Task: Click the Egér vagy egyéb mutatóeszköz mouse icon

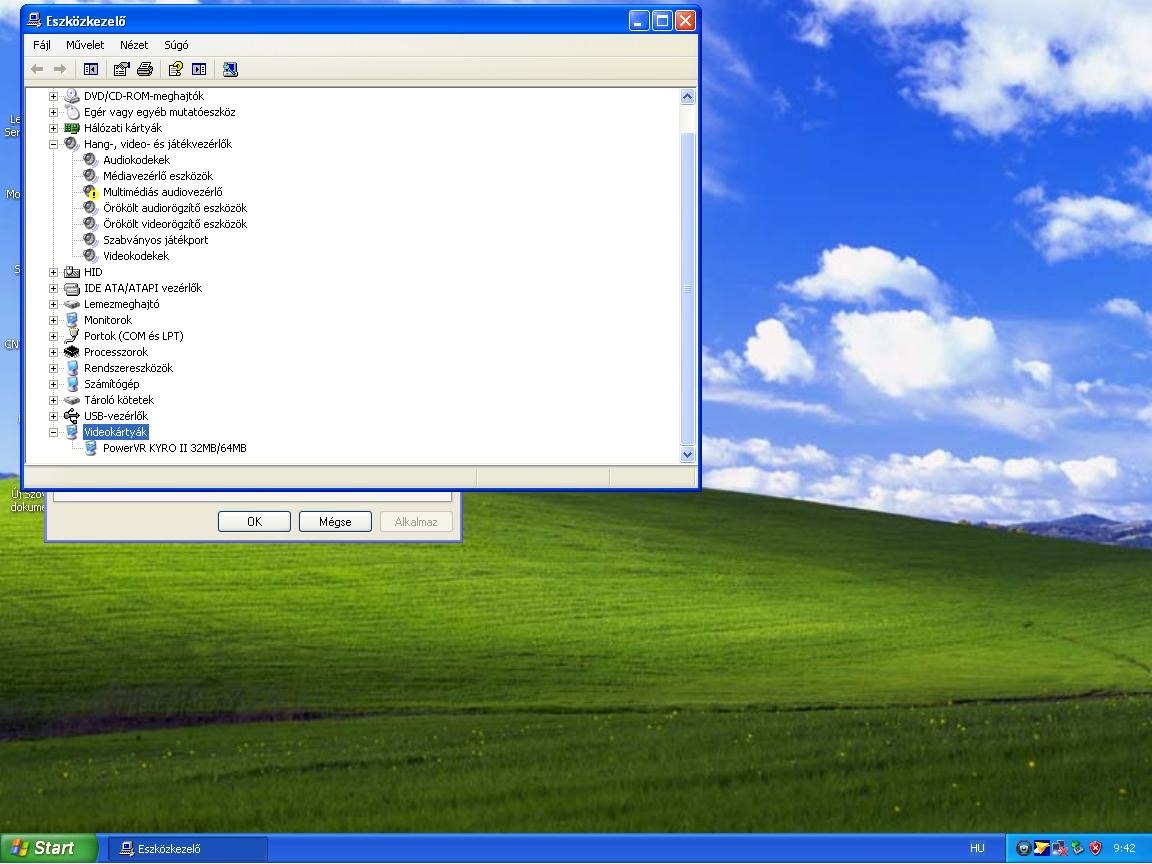Action: pos(71,112)
